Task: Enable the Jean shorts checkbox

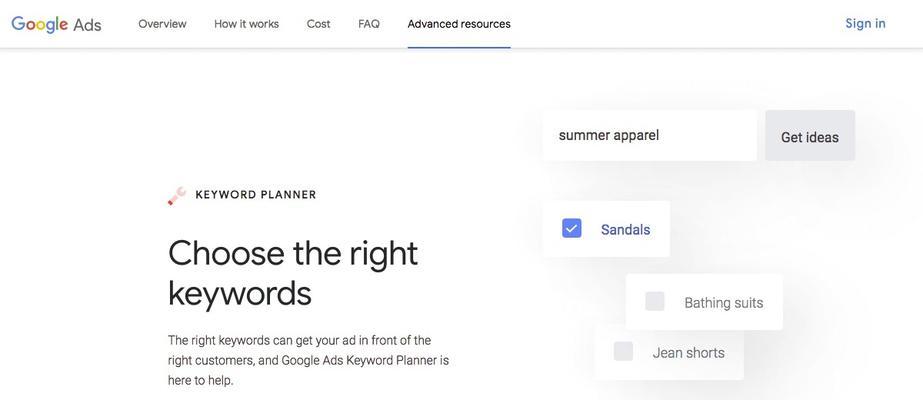Action: [x=623, y=351]
